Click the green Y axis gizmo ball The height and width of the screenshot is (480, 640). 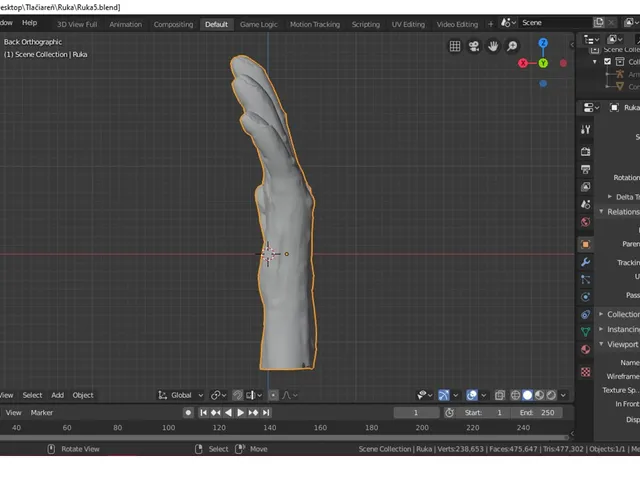(543, 63)
